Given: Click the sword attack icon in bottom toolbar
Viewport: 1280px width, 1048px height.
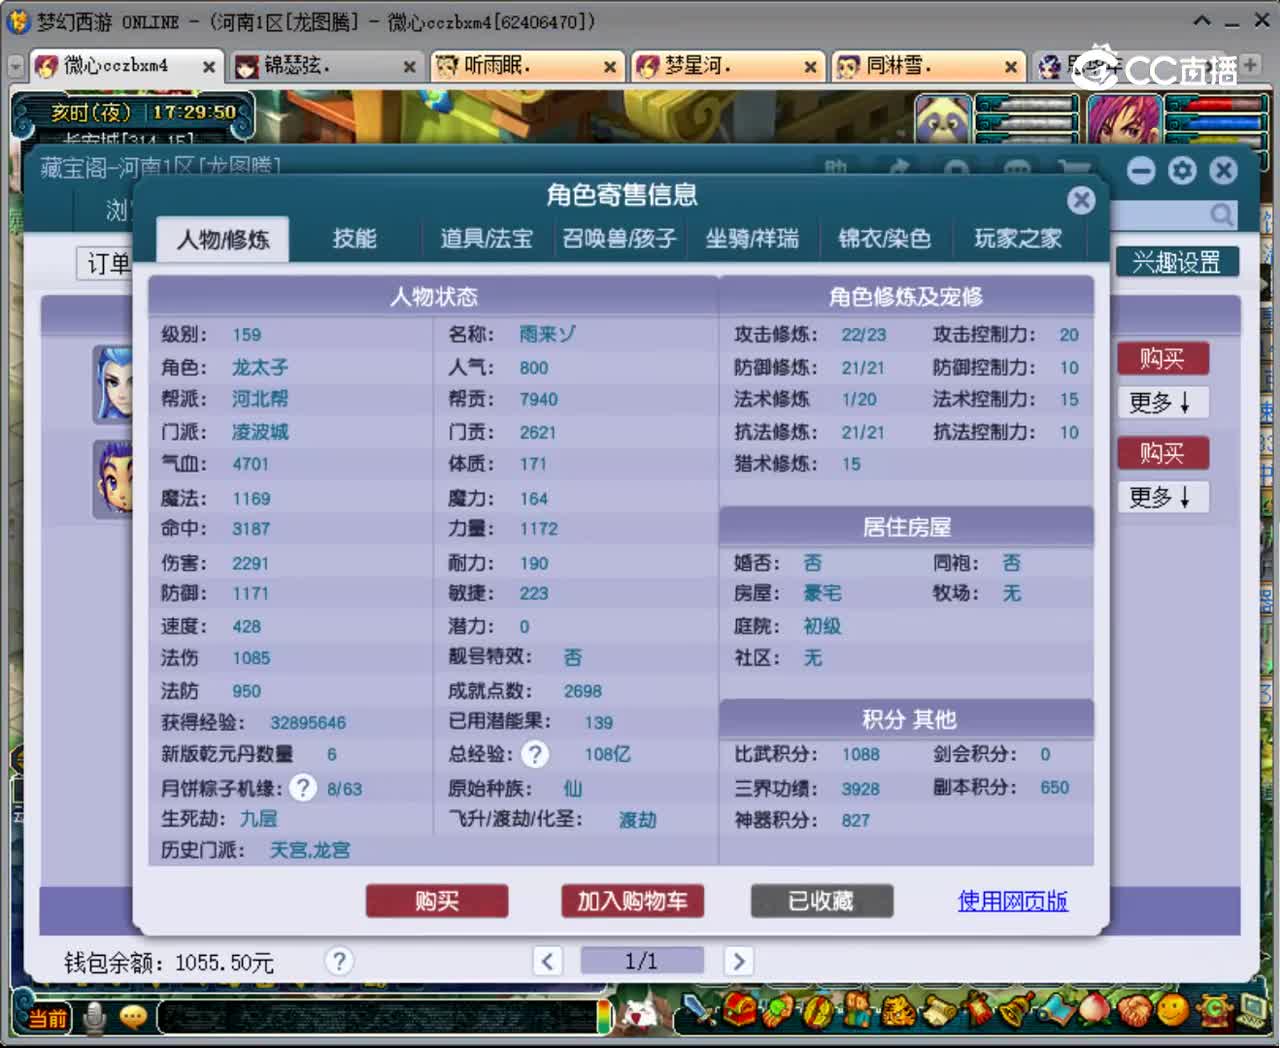Looking at the screenshot, I should (x=698, y=1010).
